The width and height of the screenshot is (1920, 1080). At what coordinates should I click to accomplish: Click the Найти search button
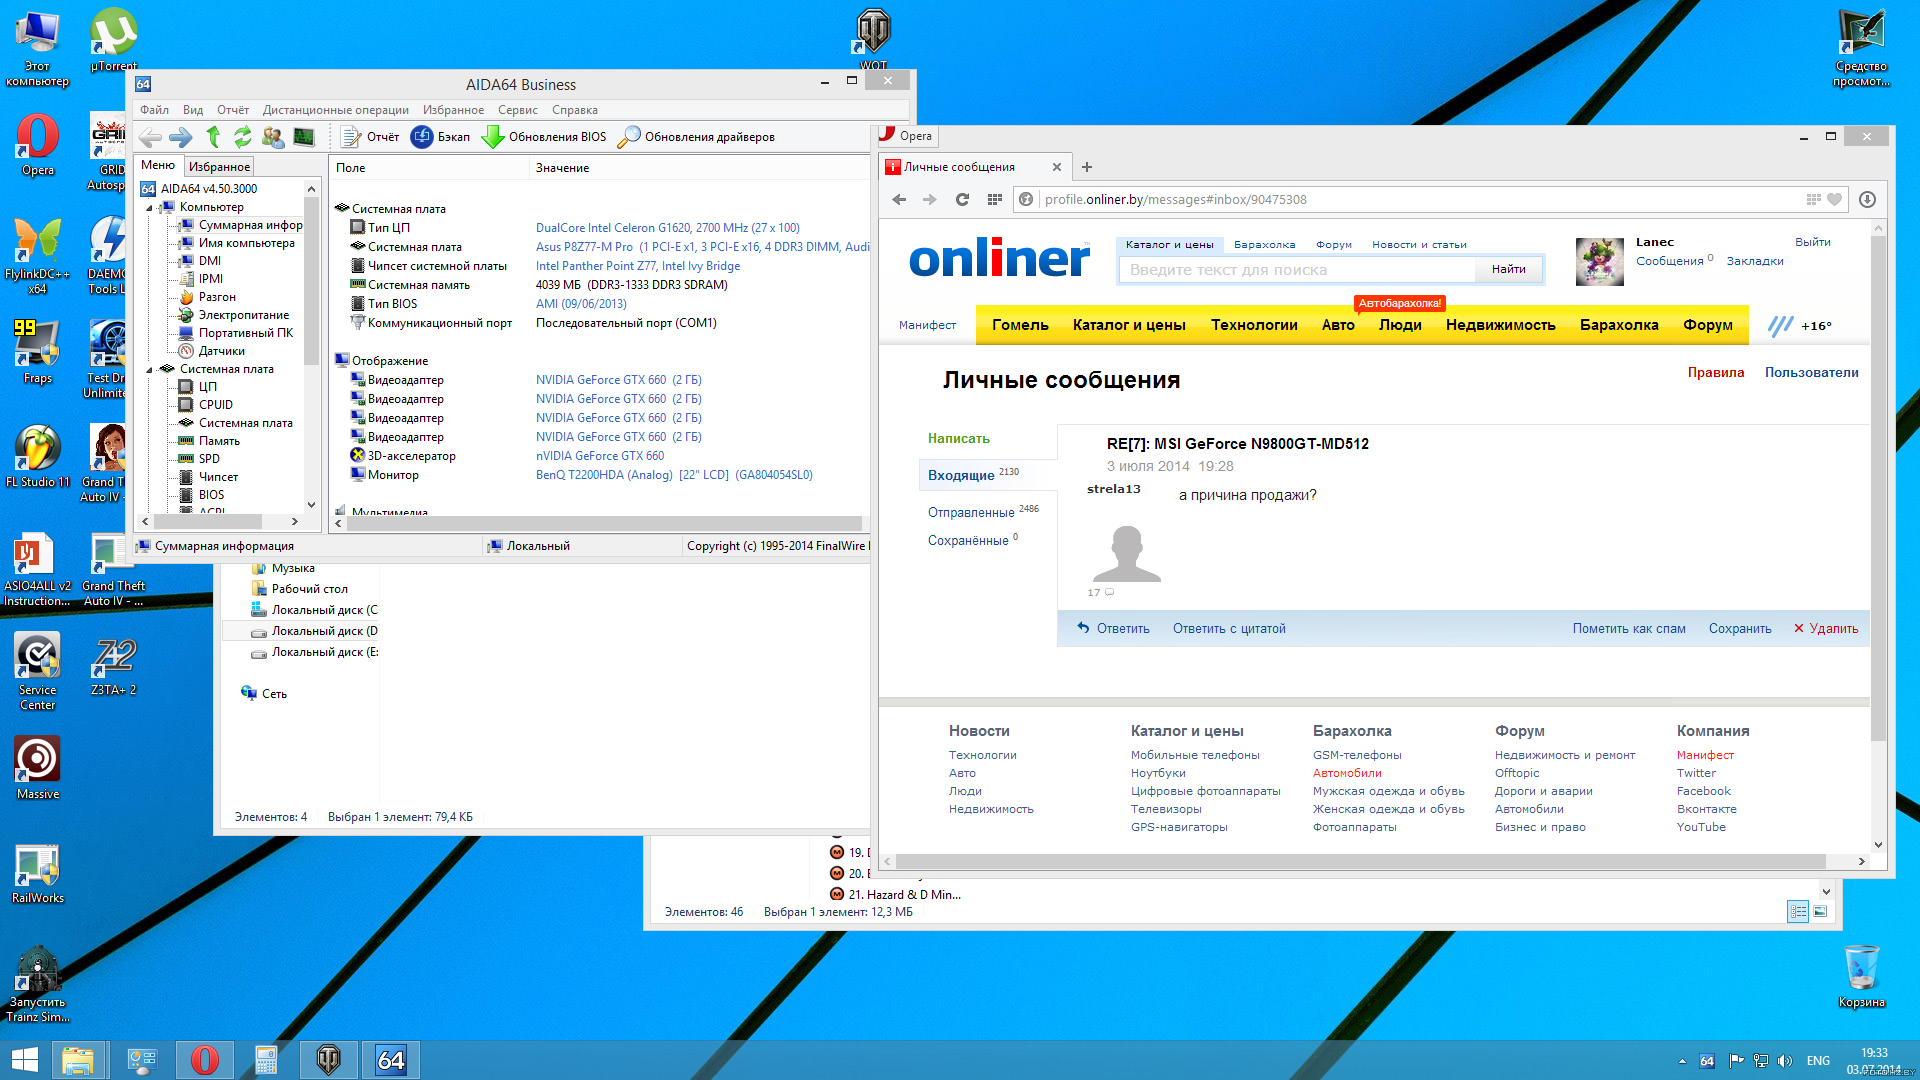pos(1508,269)
